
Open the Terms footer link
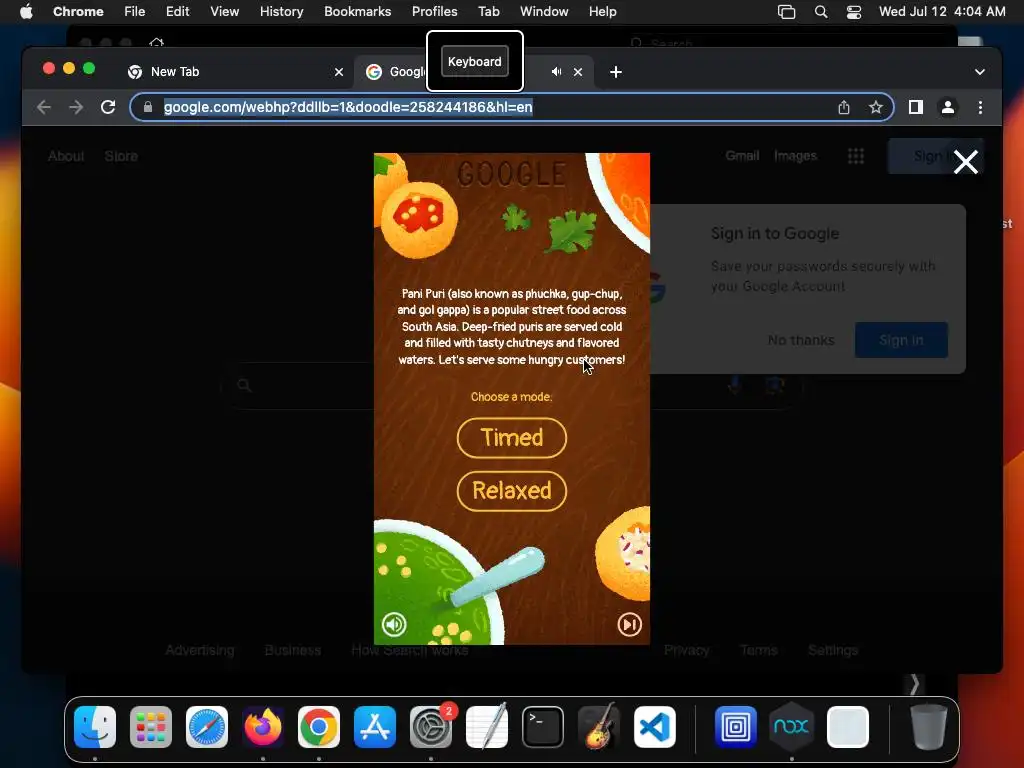click(758, 650)
